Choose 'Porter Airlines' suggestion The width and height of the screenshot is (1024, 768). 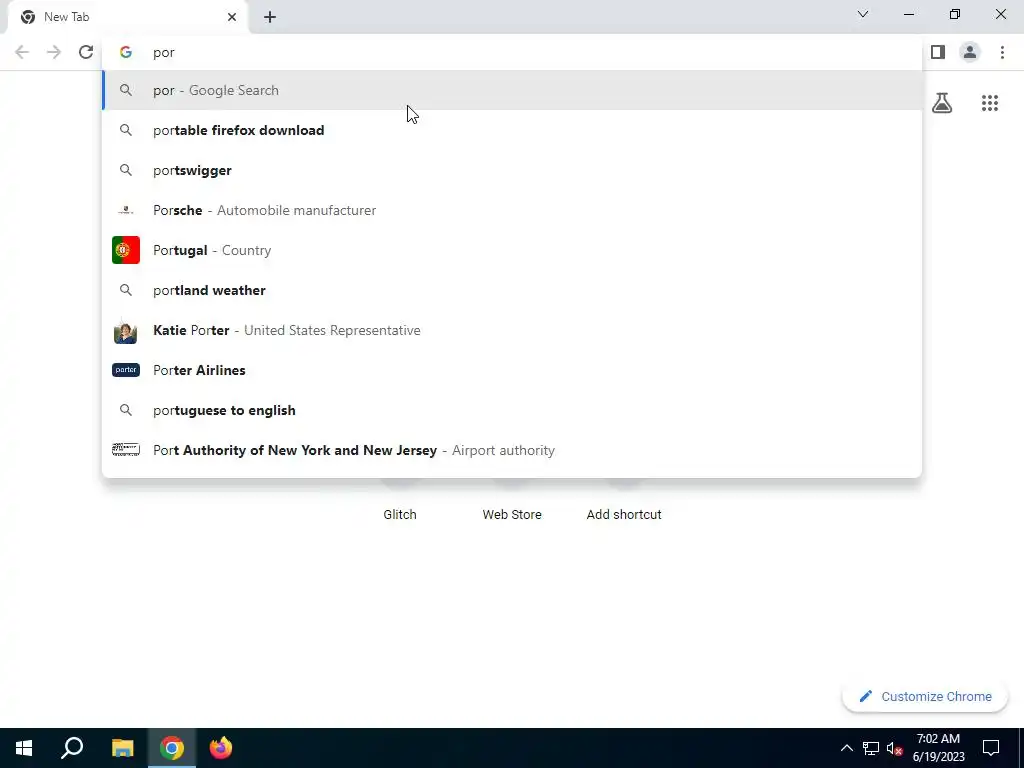[512, 370]
